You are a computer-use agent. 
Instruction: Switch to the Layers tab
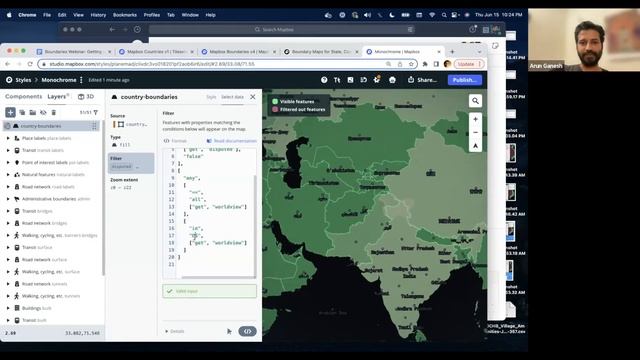click(x=58, y=96)
